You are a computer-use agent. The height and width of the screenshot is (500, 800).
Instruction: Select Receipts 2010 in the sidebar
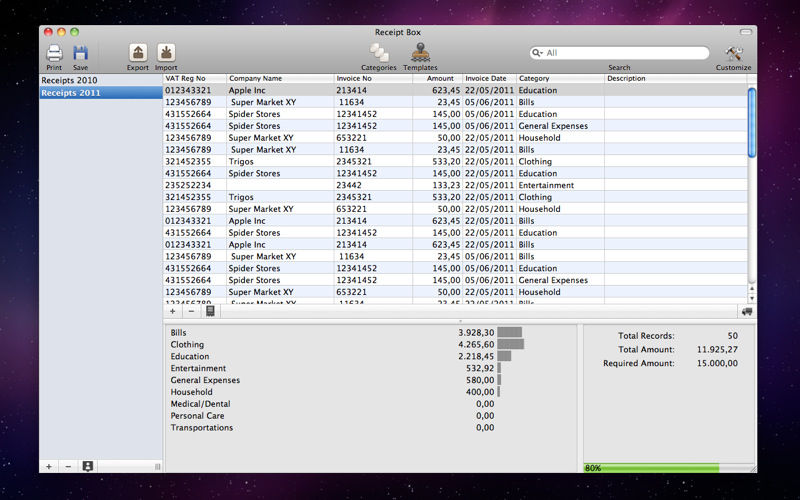coord(101,80)
